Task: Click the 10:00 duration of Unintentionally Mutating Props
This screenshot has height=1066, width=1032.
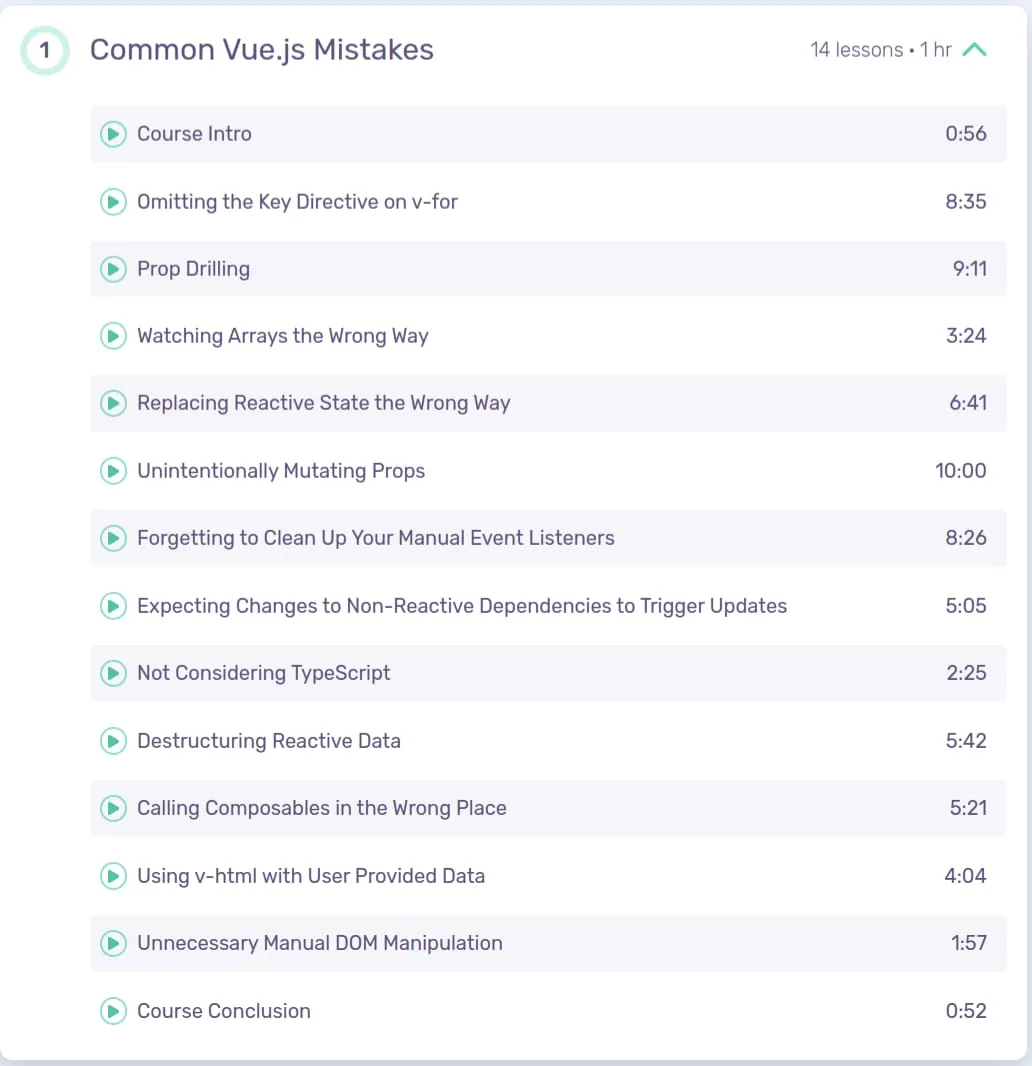Action: pos(961,471)
